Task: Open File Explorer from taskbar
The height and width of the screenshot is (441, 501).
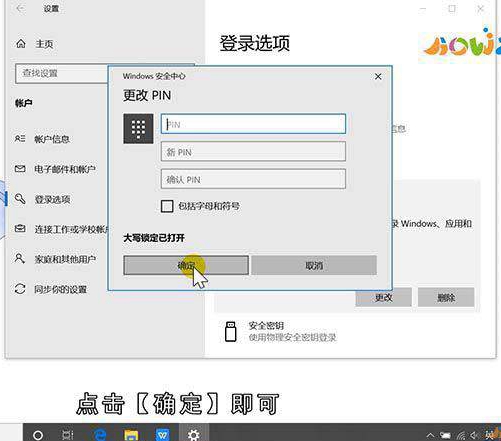Action: [x=131, y=435]
